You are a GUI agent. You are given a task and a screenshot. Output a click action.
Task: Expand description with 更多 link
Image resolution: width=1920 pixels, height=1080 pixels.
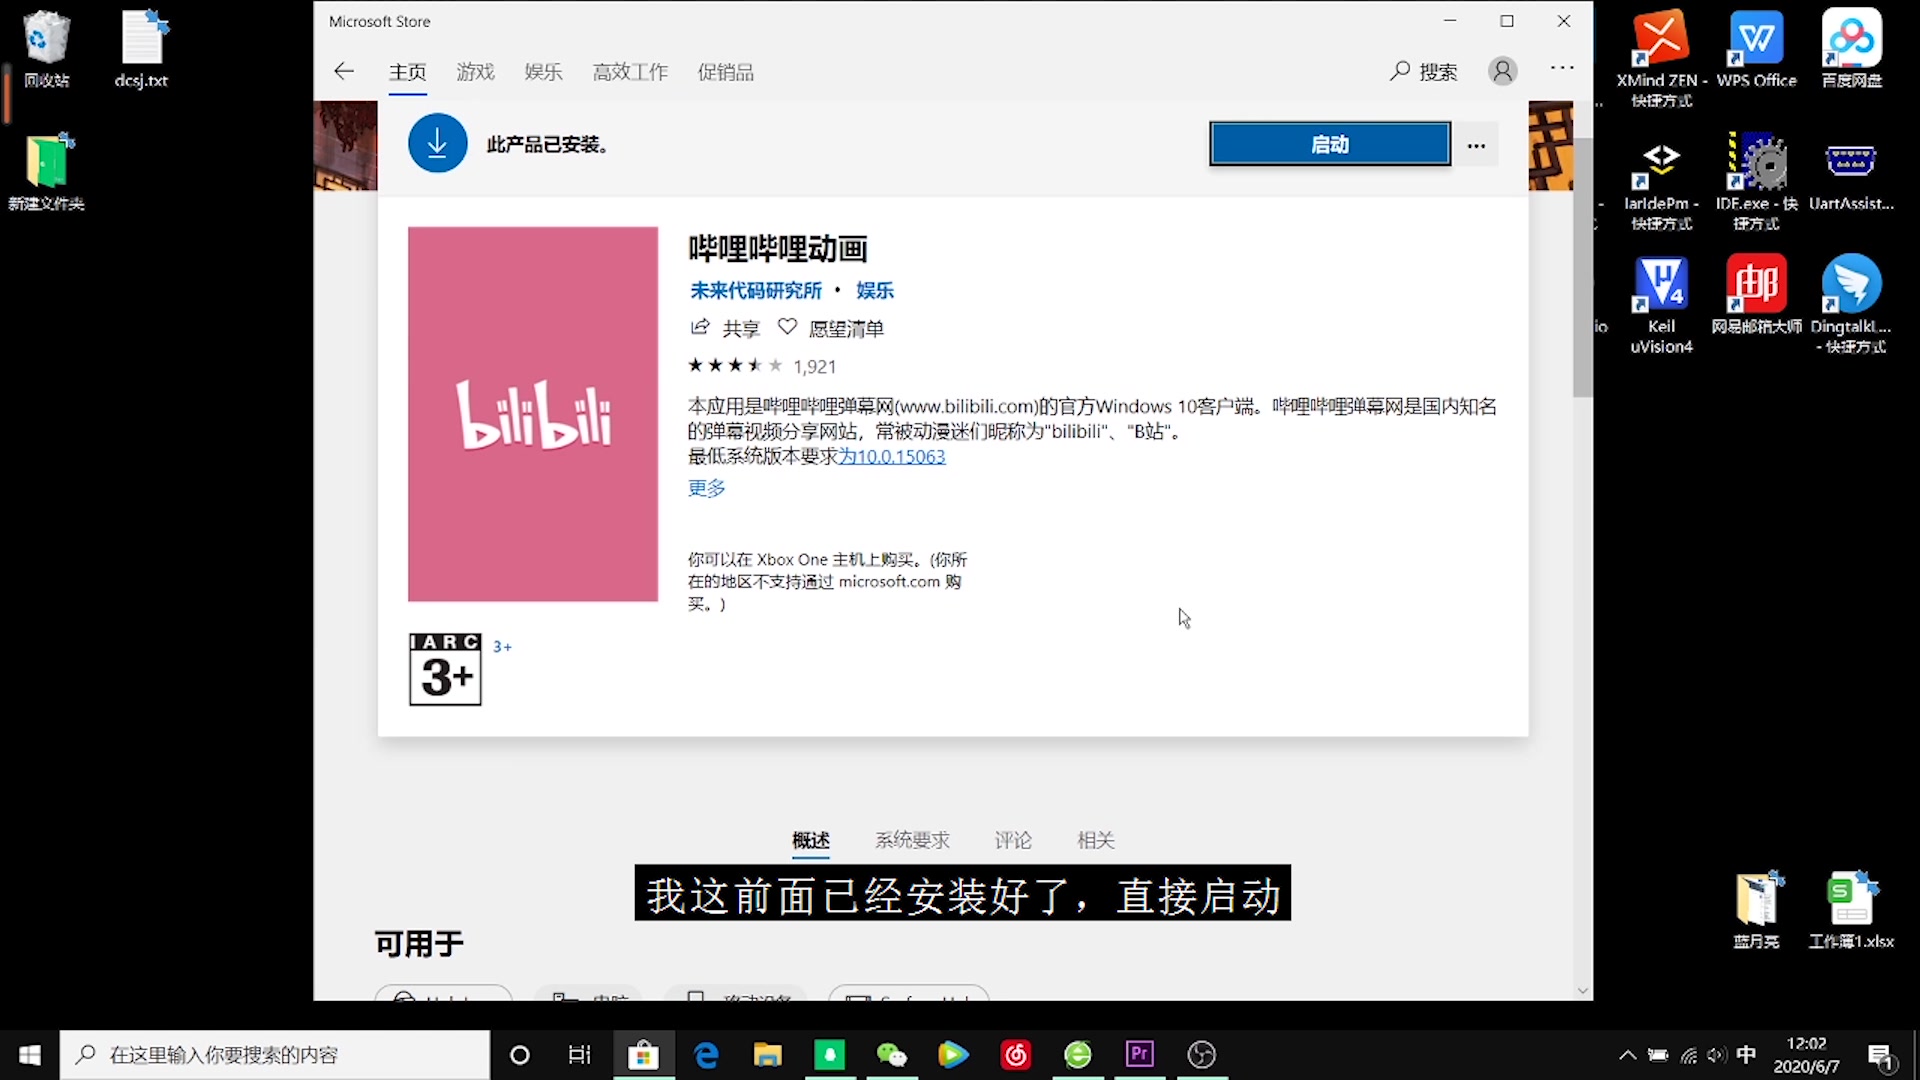click(x=707, y=488)
